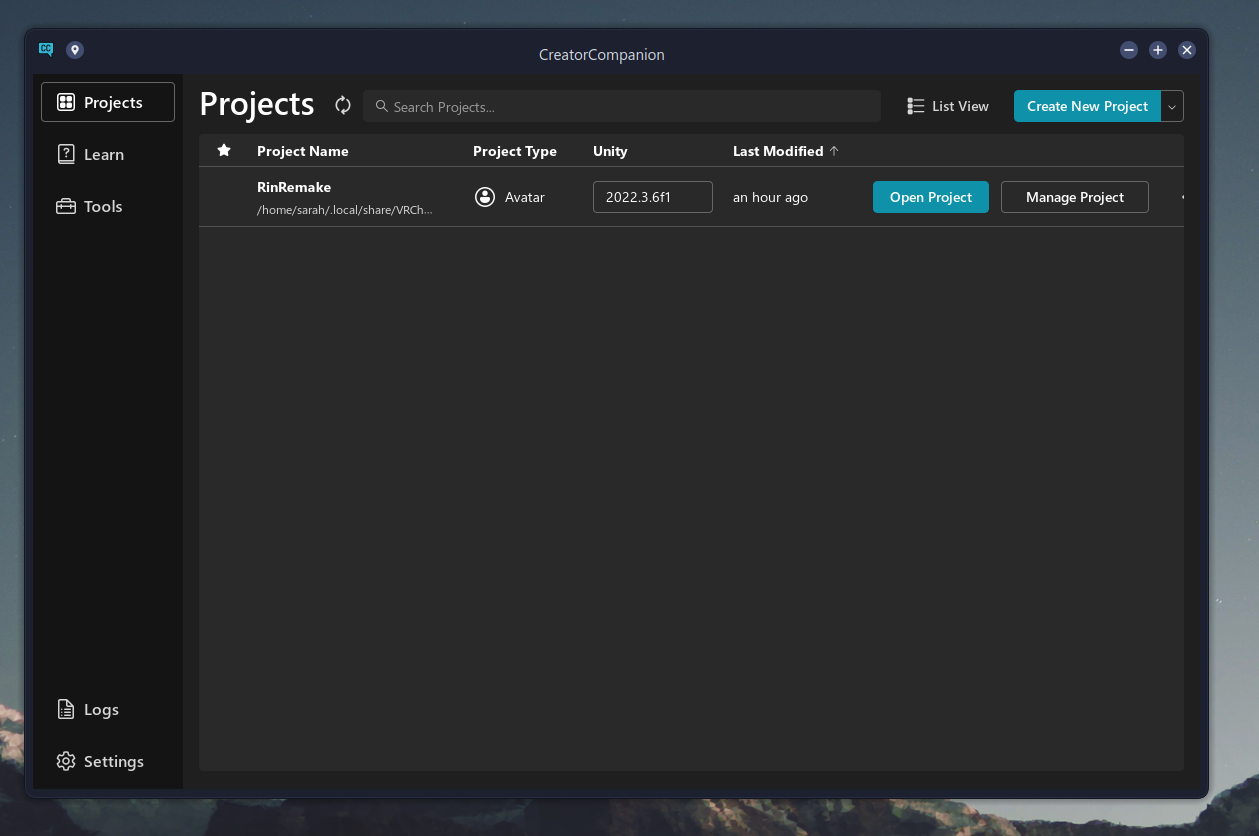Open the Unity version 2022.3.6f1 selector
Screen dimensions: 1259x836
(653, 197)
